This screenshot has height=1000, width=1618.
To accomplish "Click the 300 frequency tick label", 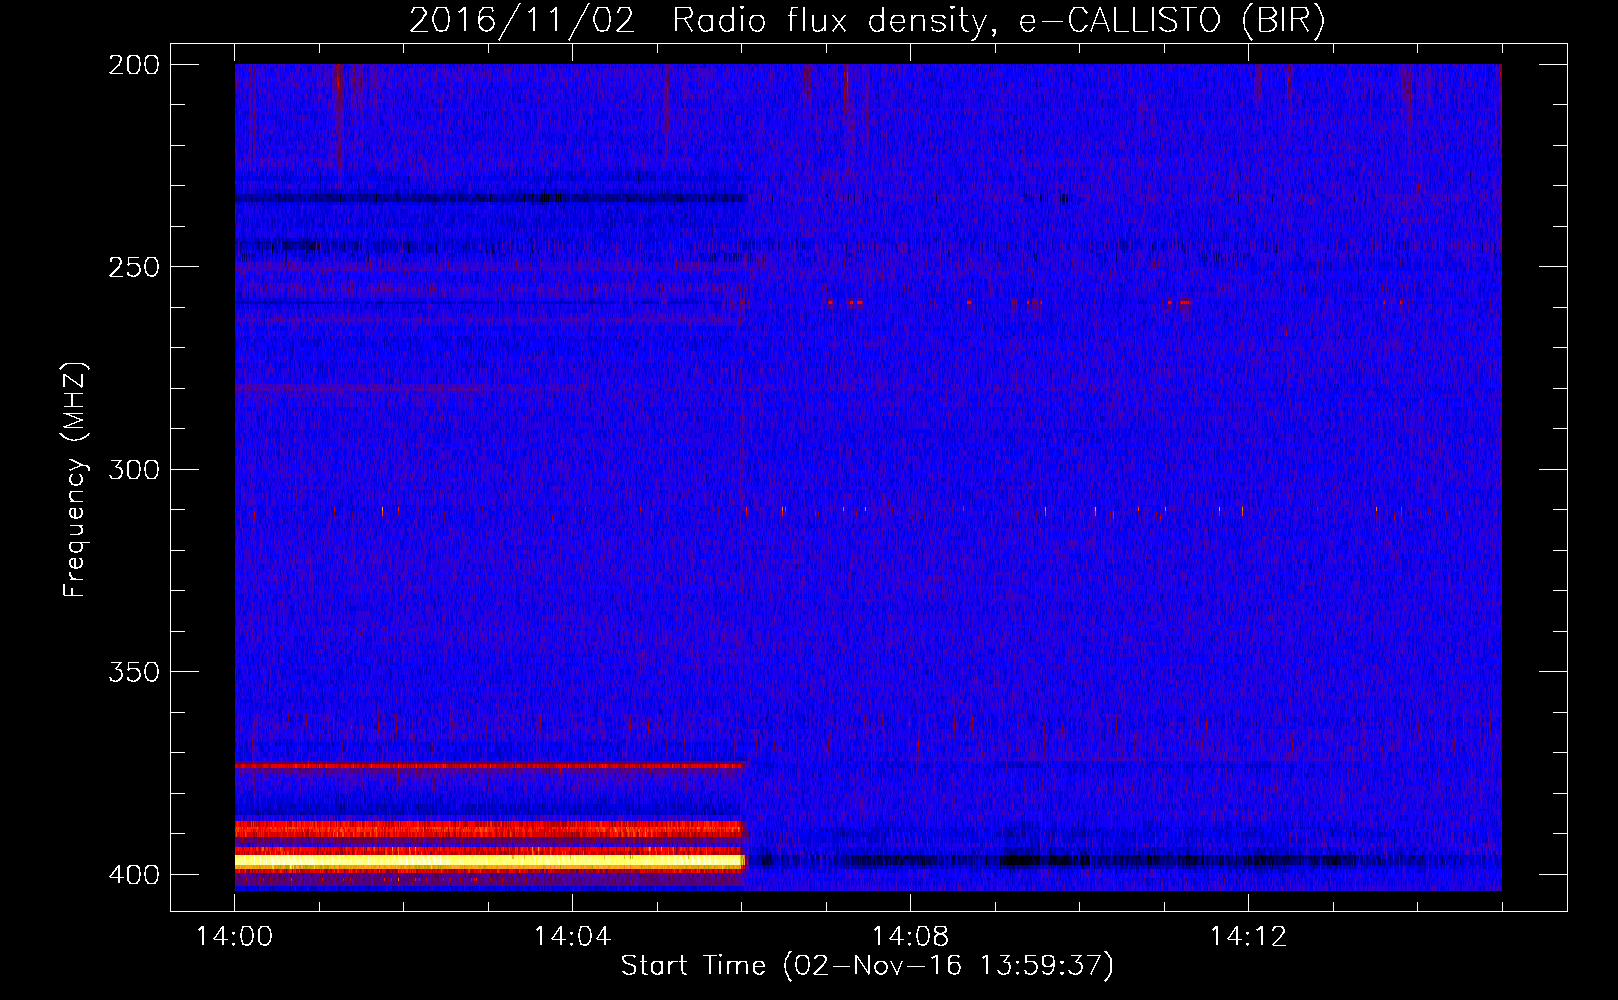I will tap(134, 469).
